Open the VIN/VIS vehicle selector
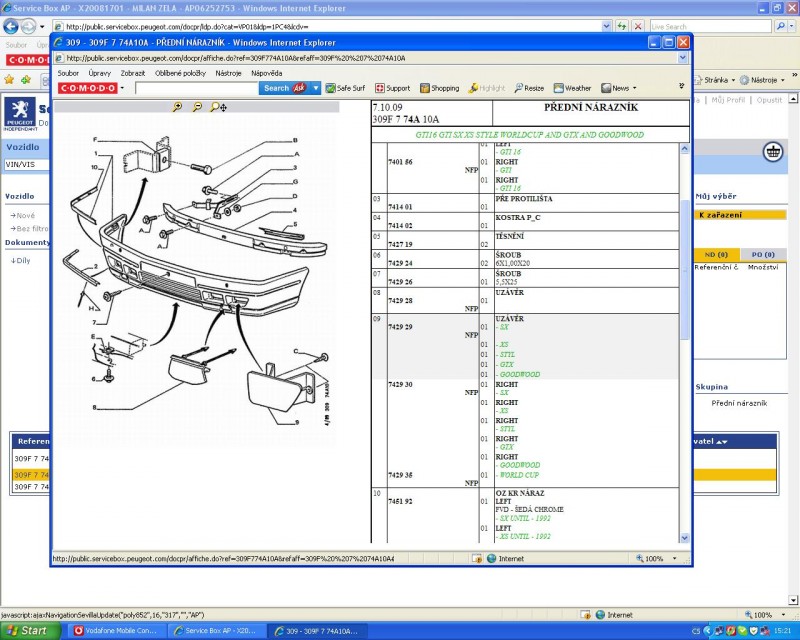The height and width of the screenshot is (640, 800). (x=24, y=163)
